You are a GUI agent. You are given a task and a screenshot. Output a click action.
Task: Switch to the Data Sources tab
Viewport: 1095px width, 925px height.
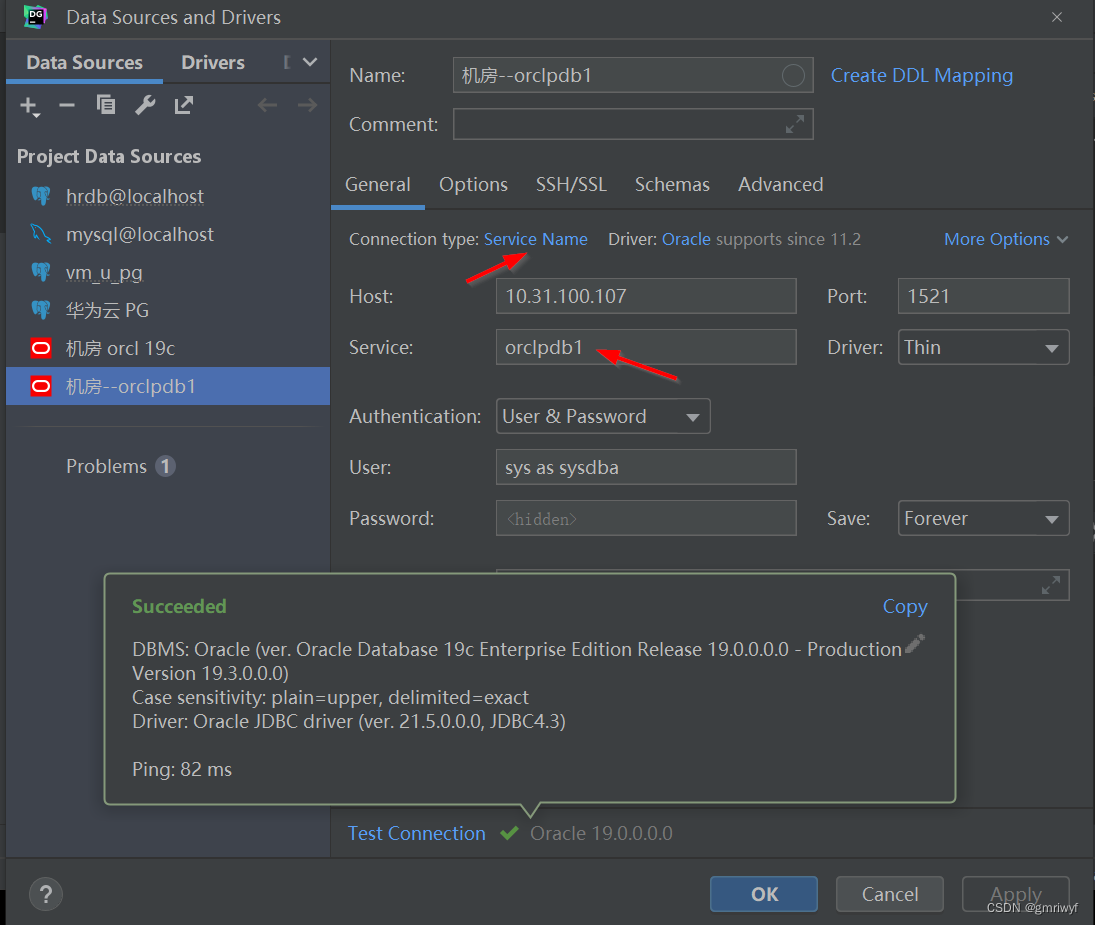(84, 63)
